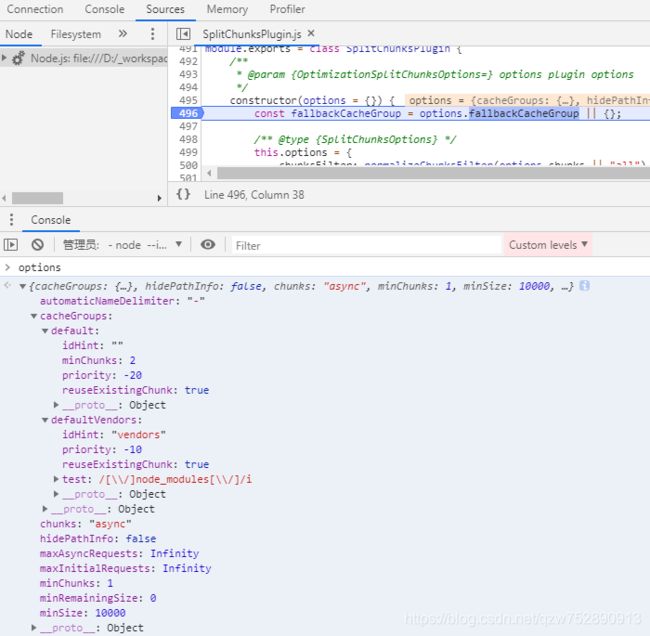The width and height of the screenshot is (650, 636).
Task: Click the highlighted fallbackCacheGroup token
Action: 524,114
